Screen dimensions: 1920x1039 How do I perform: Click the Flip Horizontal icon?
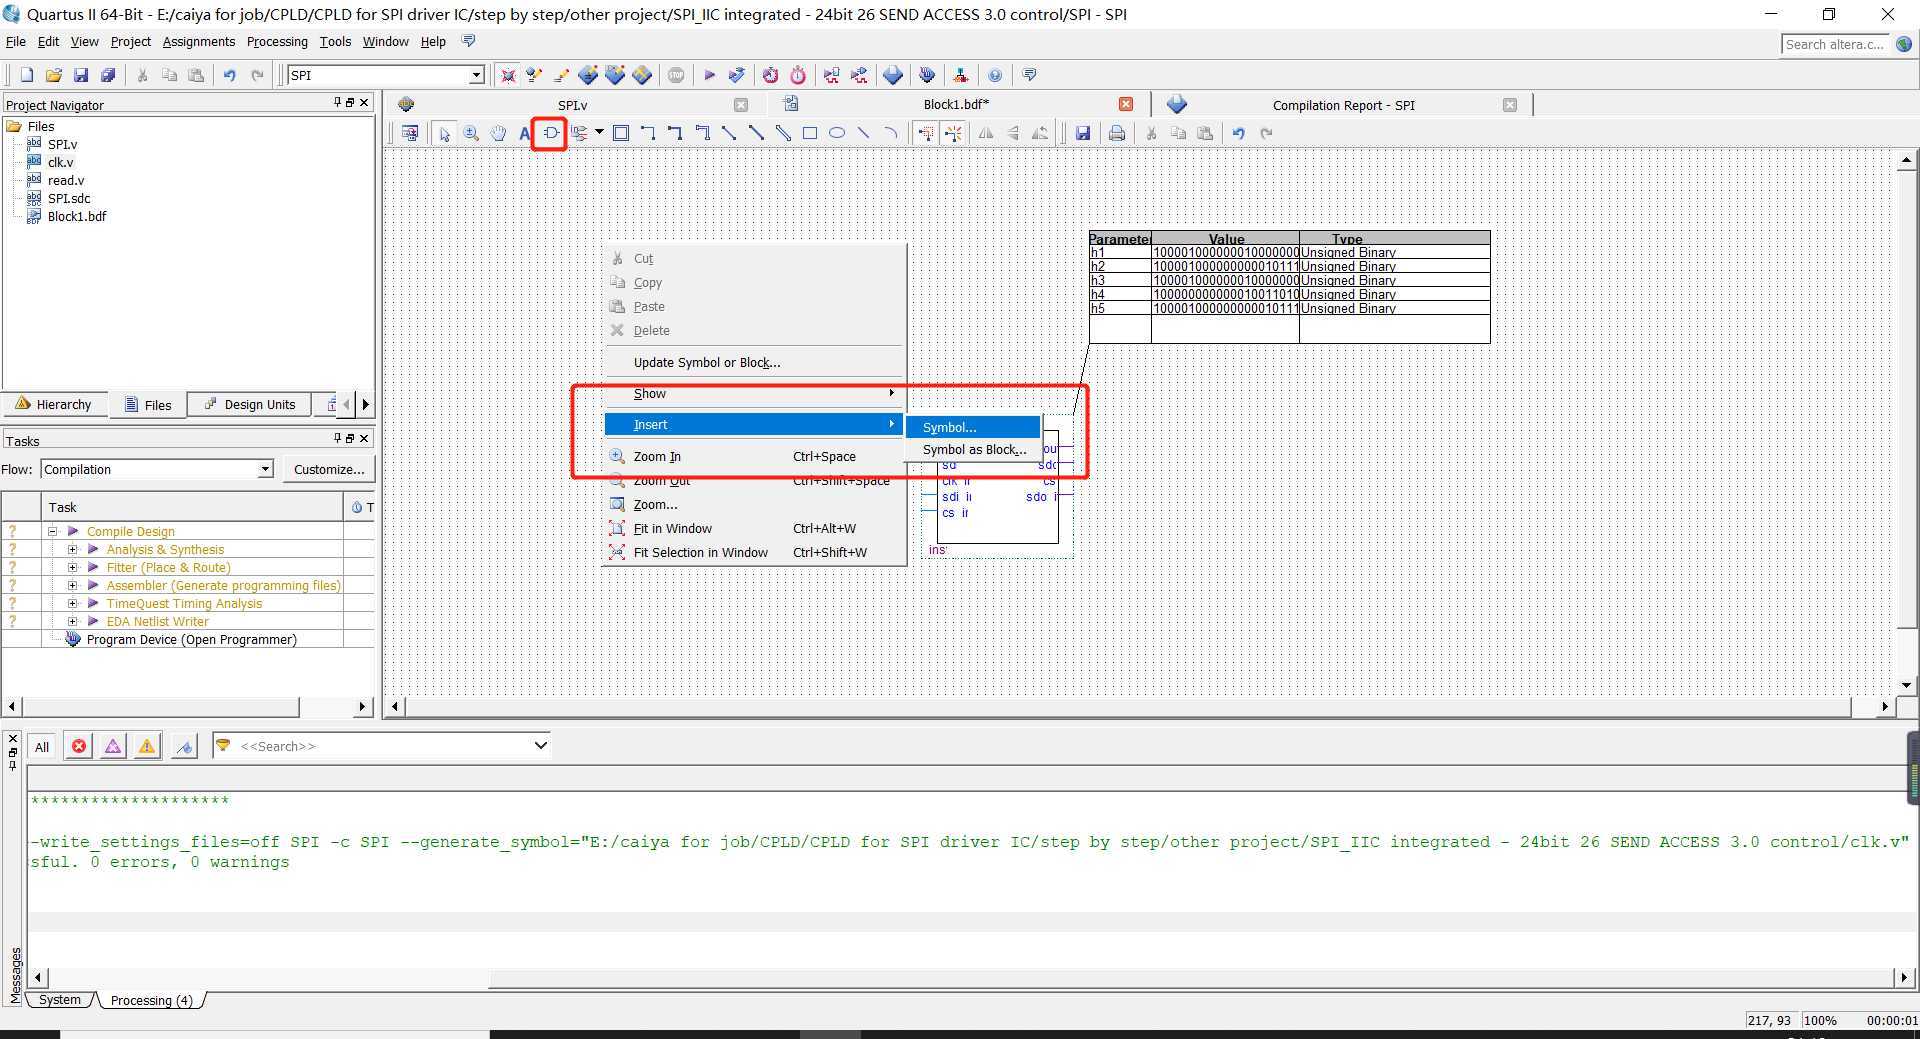pos(986,133)
